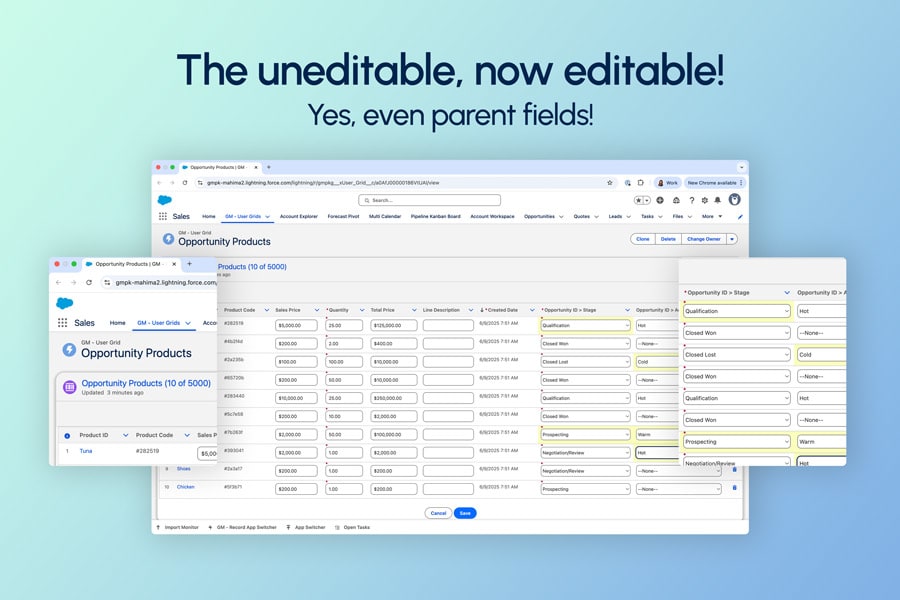Cancel the grid edits

[x=438, y=512]
